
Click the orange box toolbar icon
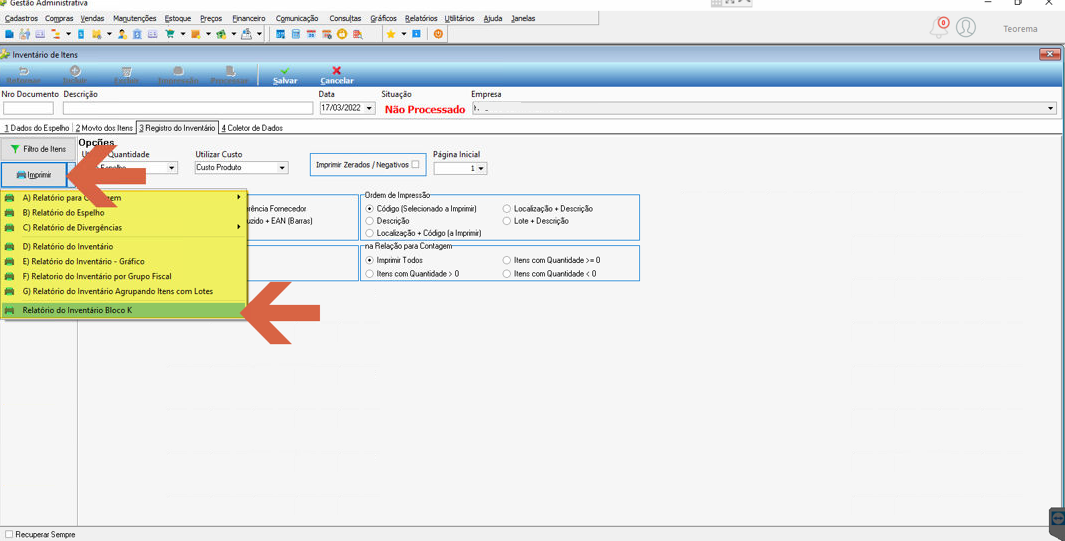(196, 33)
